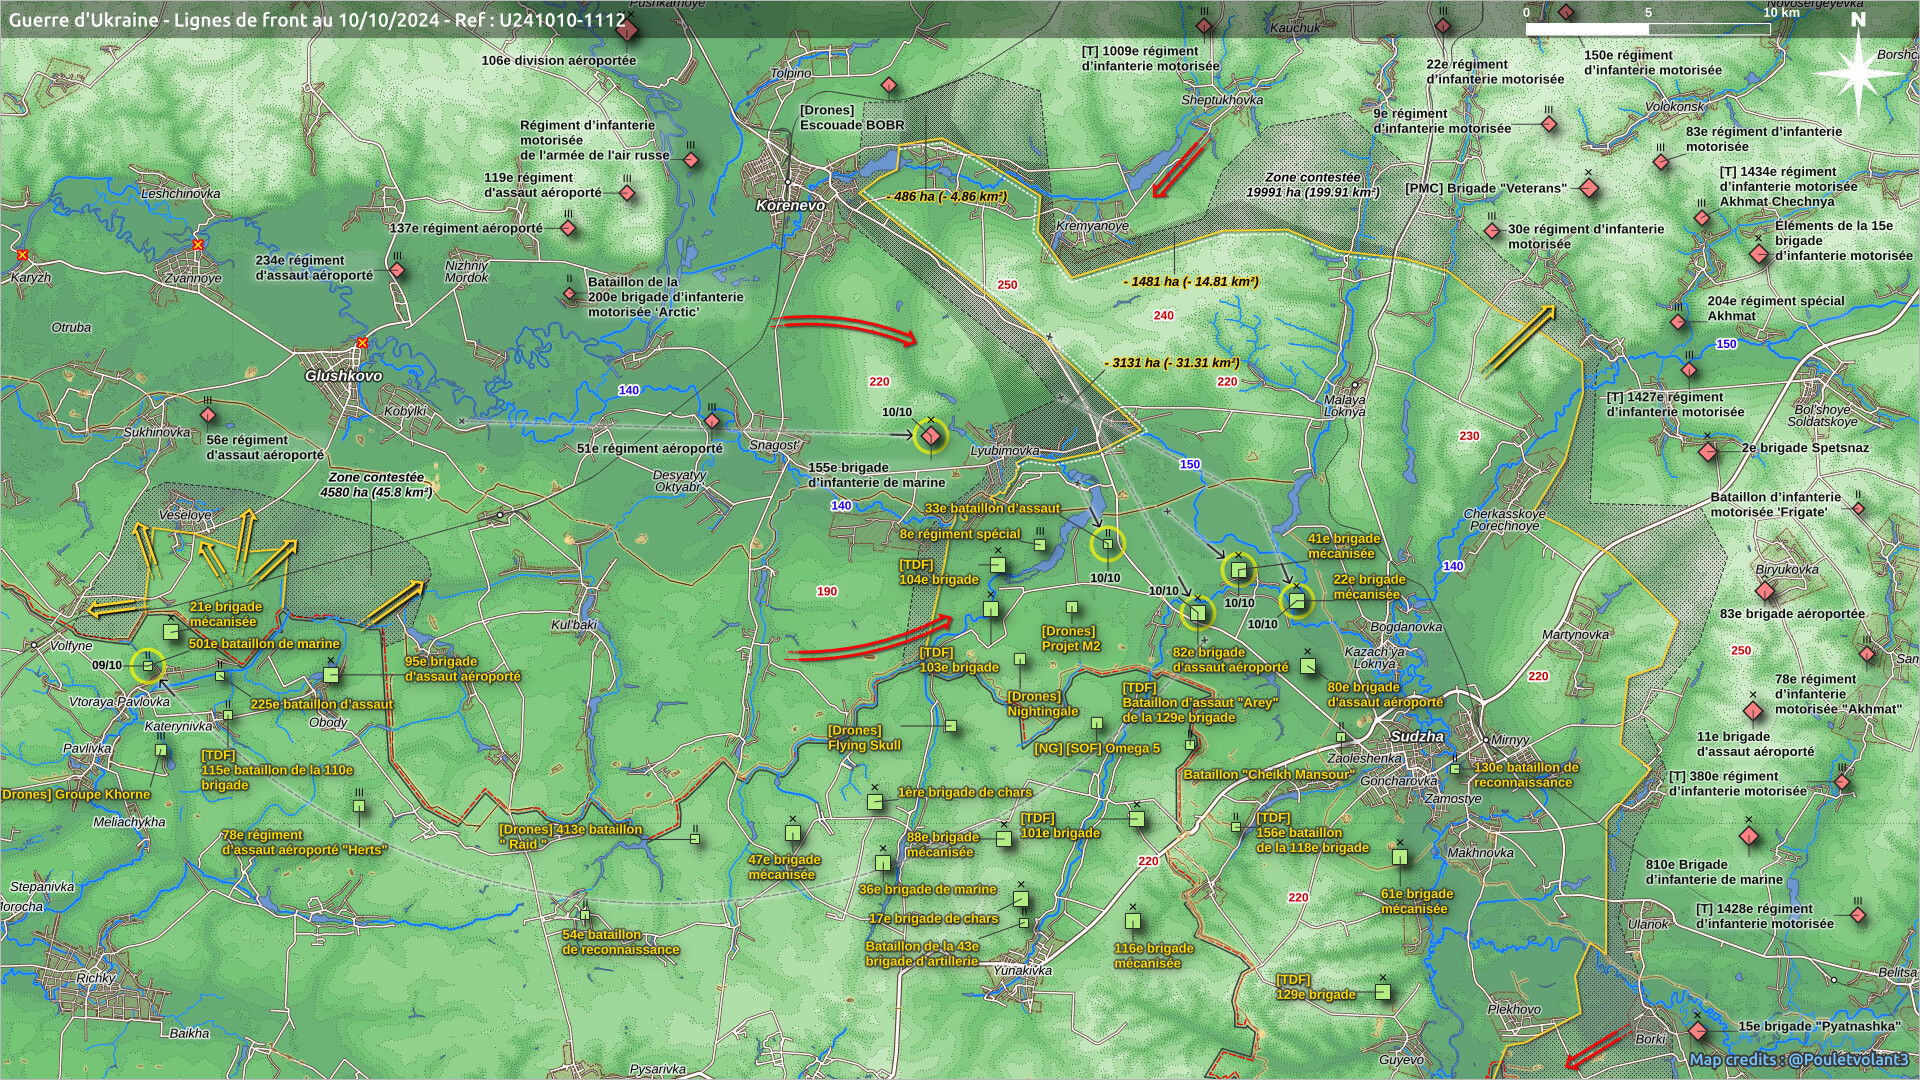Click the 2e brigade Spetsnaz red diamond

pos(1708,451)
